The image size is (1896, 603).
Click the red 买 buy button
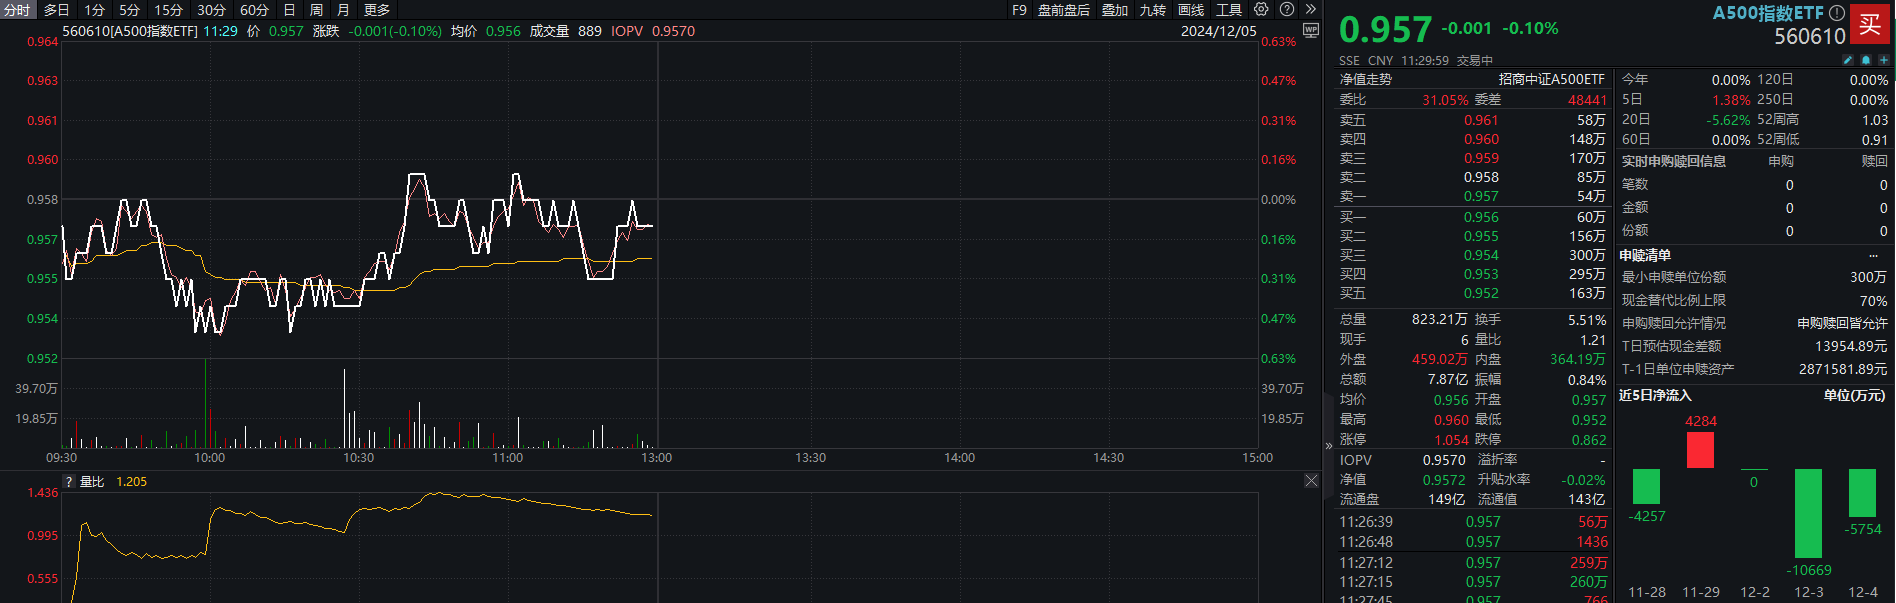pos(1869,24)
